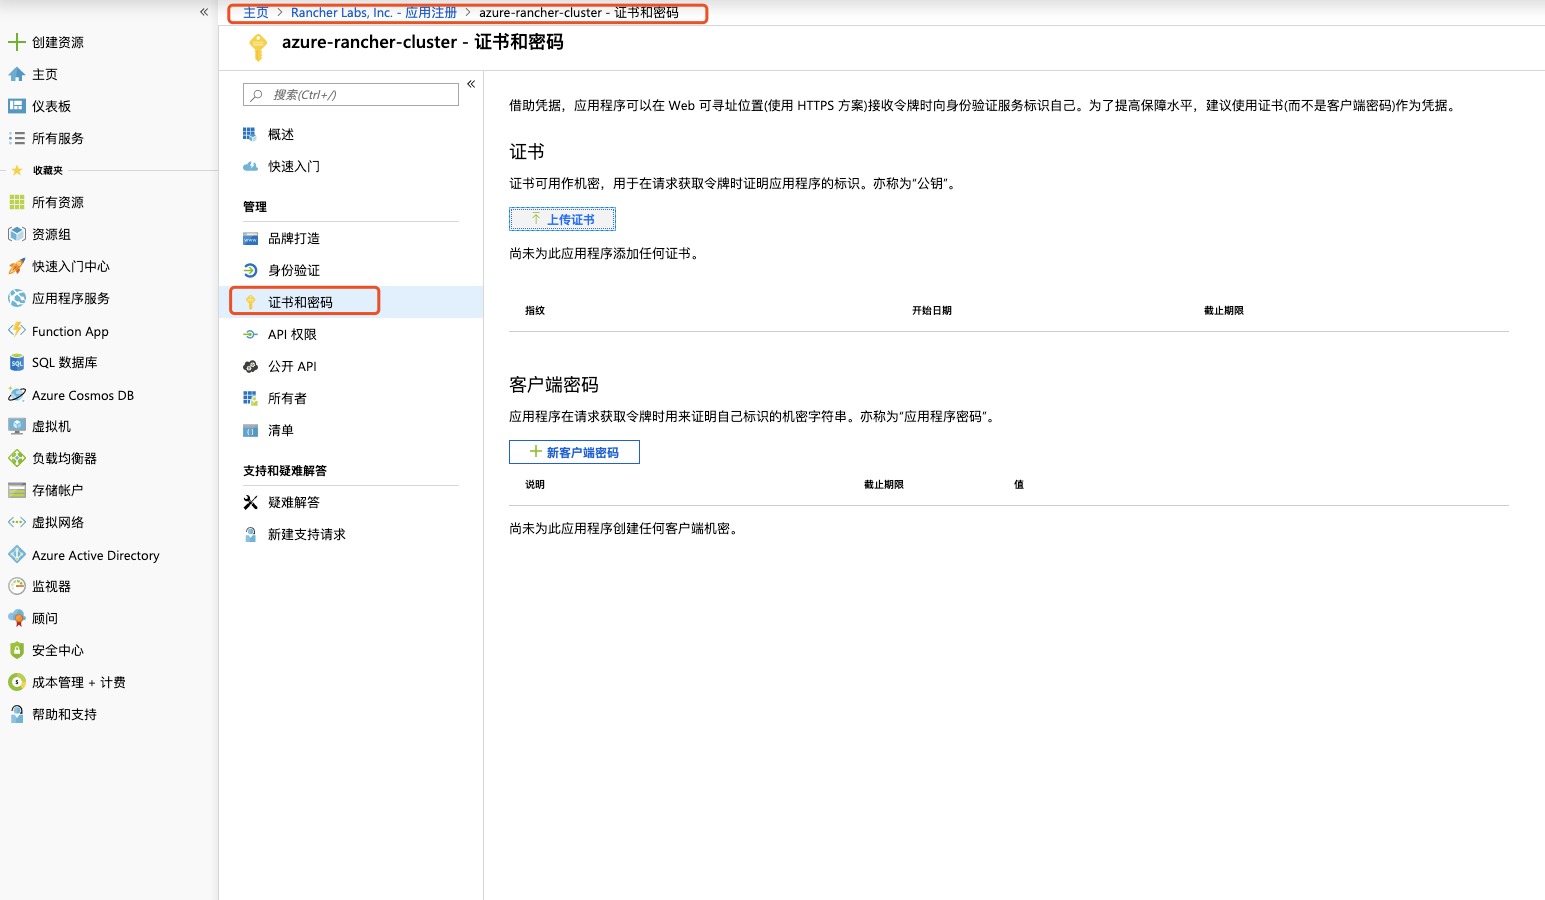
Task: Click the 新客户端密码 button
Action: (574, 452)
